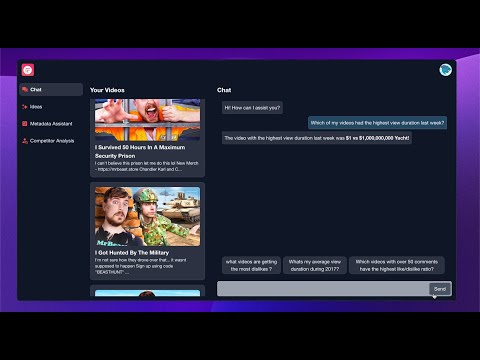Go to the Ideas section
Viewport: 480px width, 360px height.
click(36, 107)
